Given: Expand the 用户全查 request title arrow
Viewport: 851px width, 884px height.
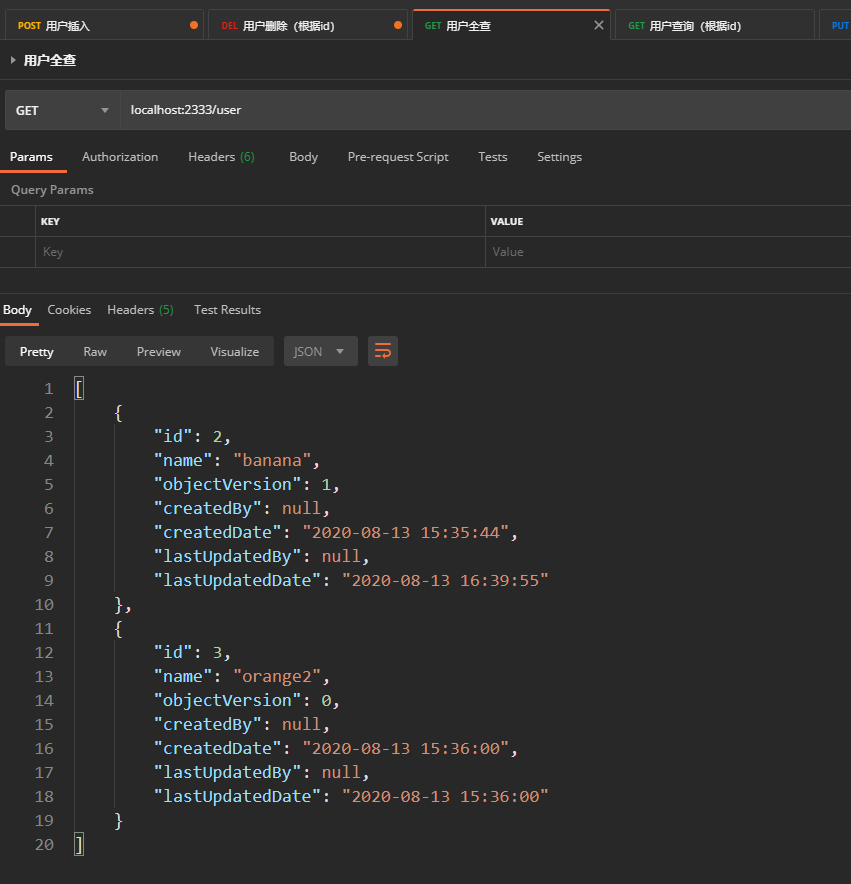Looking at the screenshot, I should (x=13, y=61).
